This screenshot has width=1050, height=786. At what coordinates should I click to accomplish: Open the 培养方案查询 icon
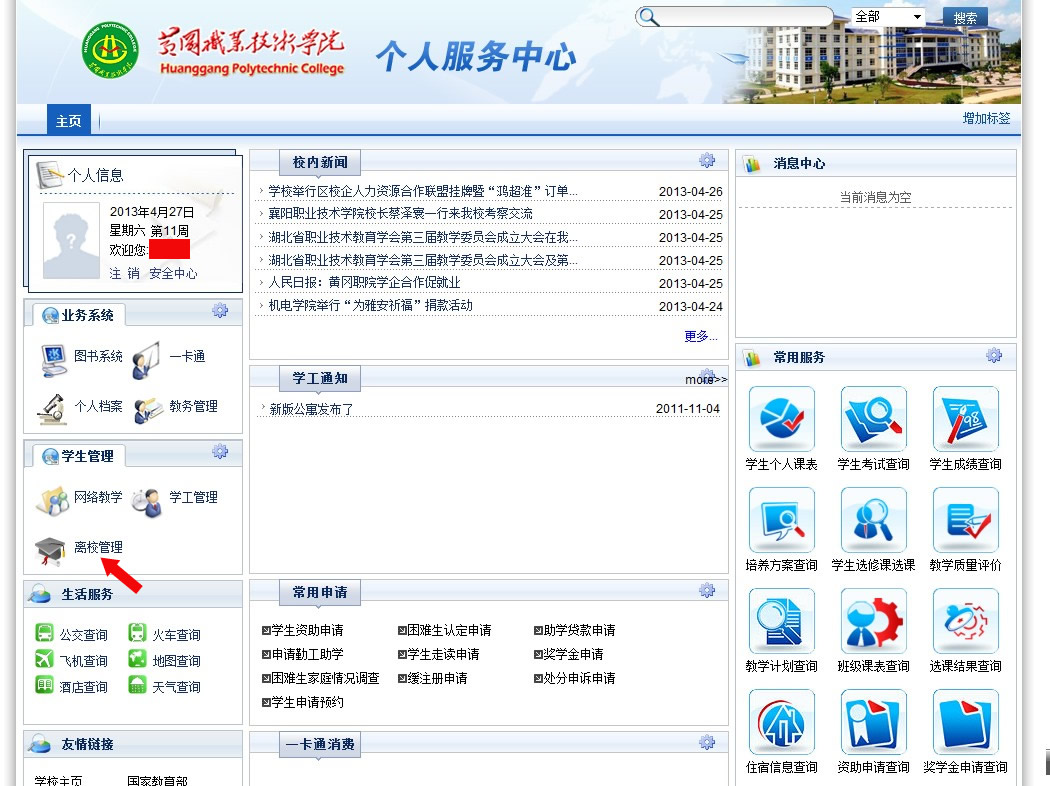(x=781, y=521)
